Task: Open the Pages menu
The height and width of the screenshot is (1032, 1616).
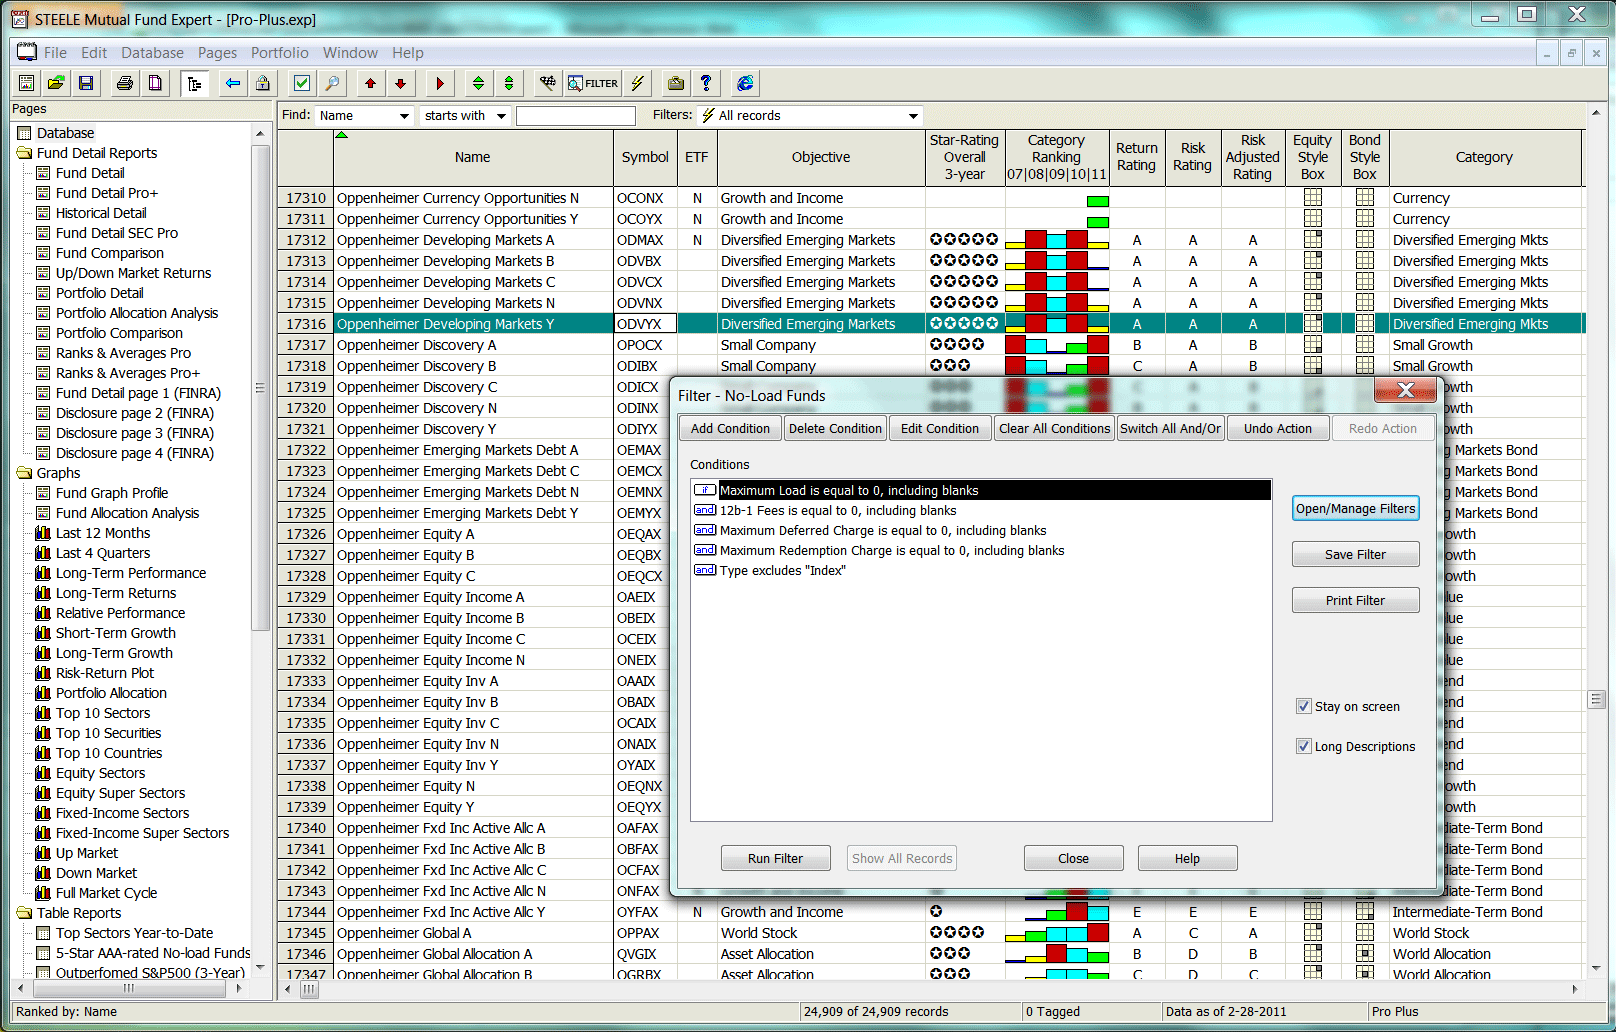Action: [x=217, y=53]
